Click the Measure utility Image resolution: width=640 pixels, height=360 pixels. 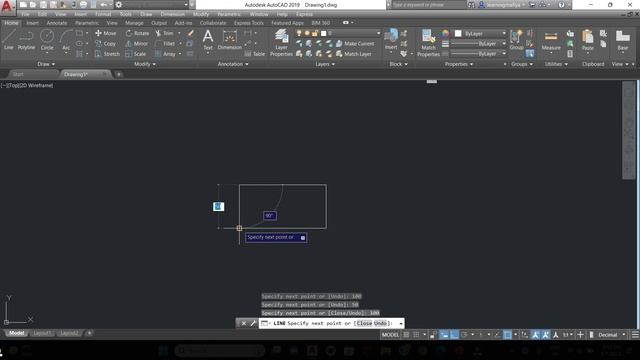pyautogui.click(x=551, y=40)
